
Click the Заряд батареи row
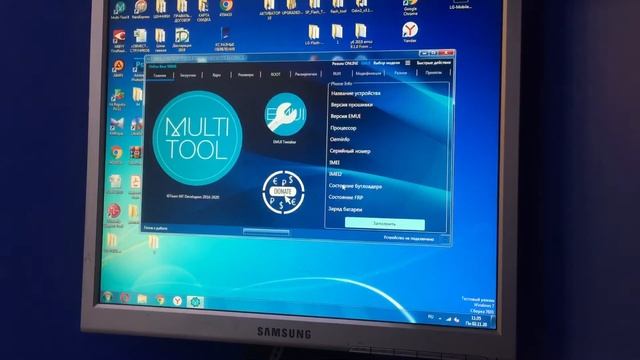click(345, 209)
